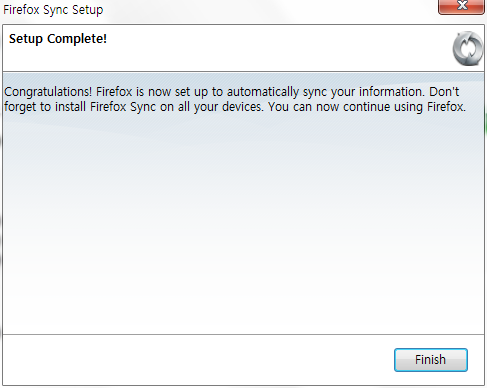Image resolution: width=487 pixels, height=388 pixels.
Task: Click the word 'Don't' ending the first line
Action: pyautogui.click(x=444, y=91)
